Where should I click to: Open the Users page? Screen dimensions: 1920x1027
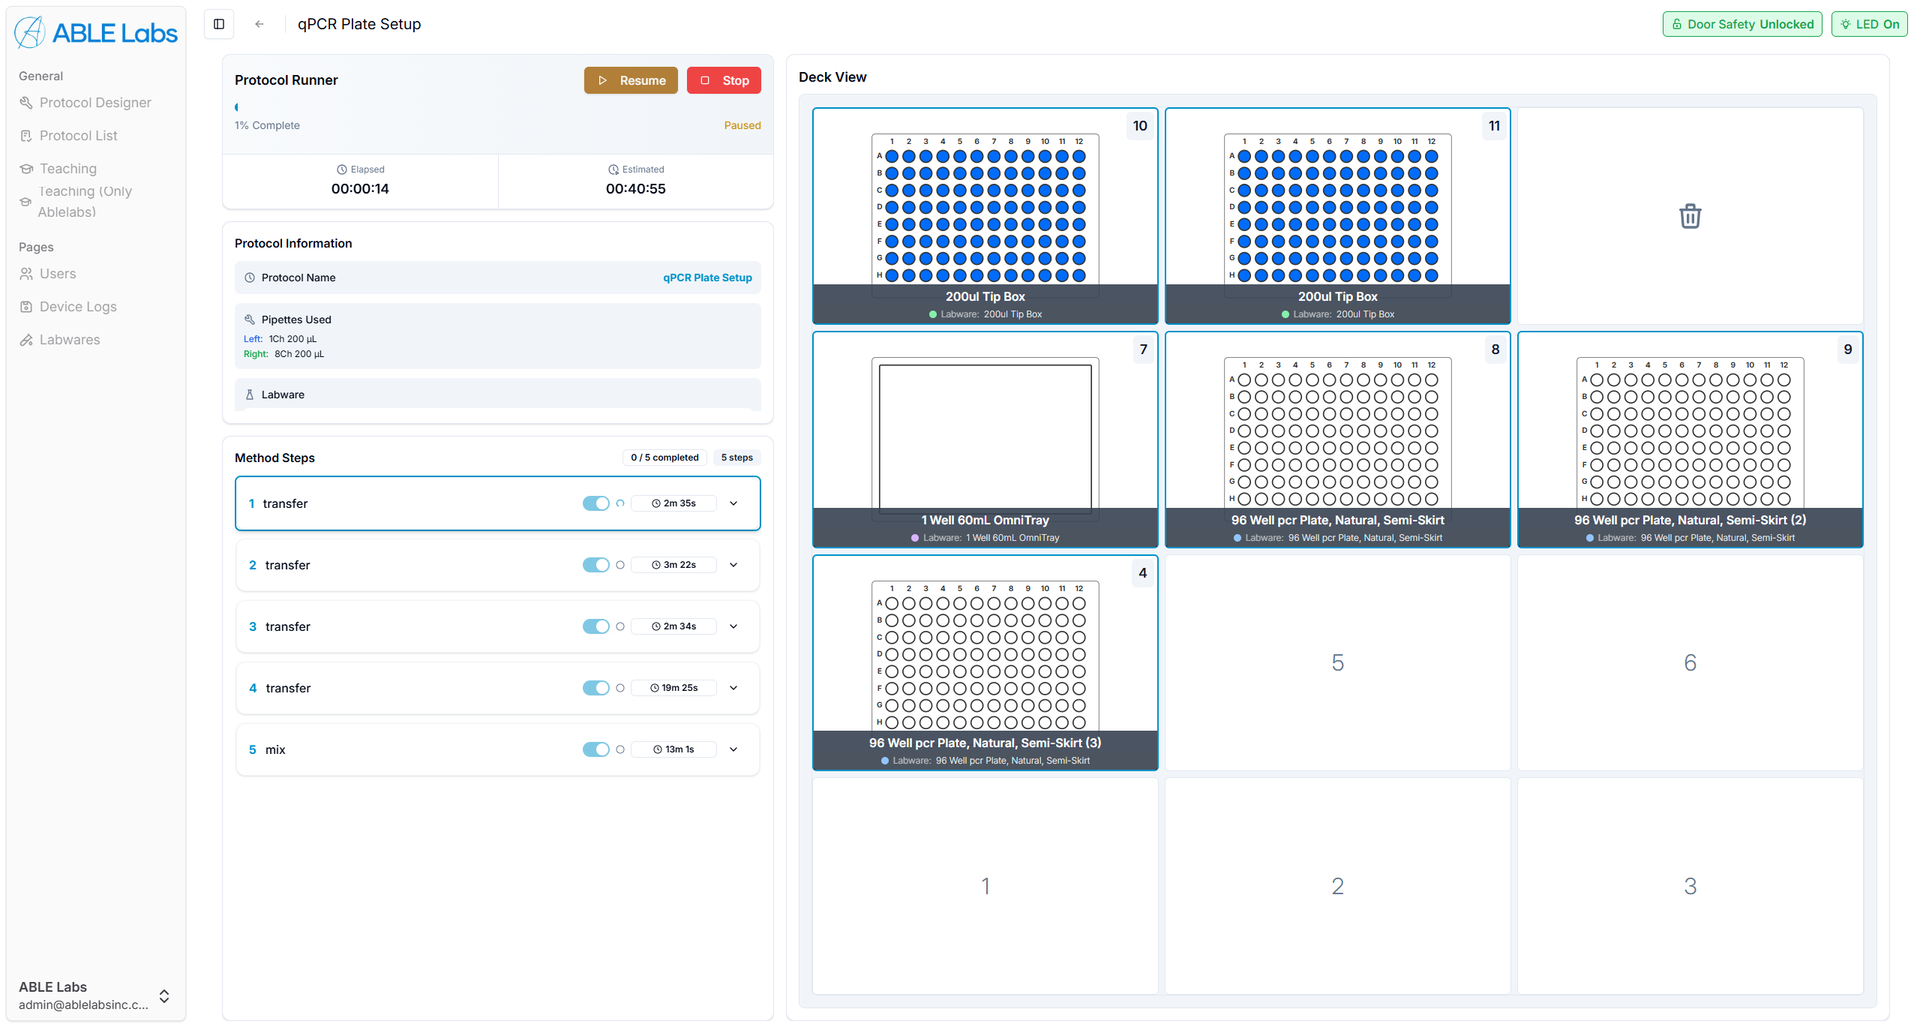coord(57,273)
